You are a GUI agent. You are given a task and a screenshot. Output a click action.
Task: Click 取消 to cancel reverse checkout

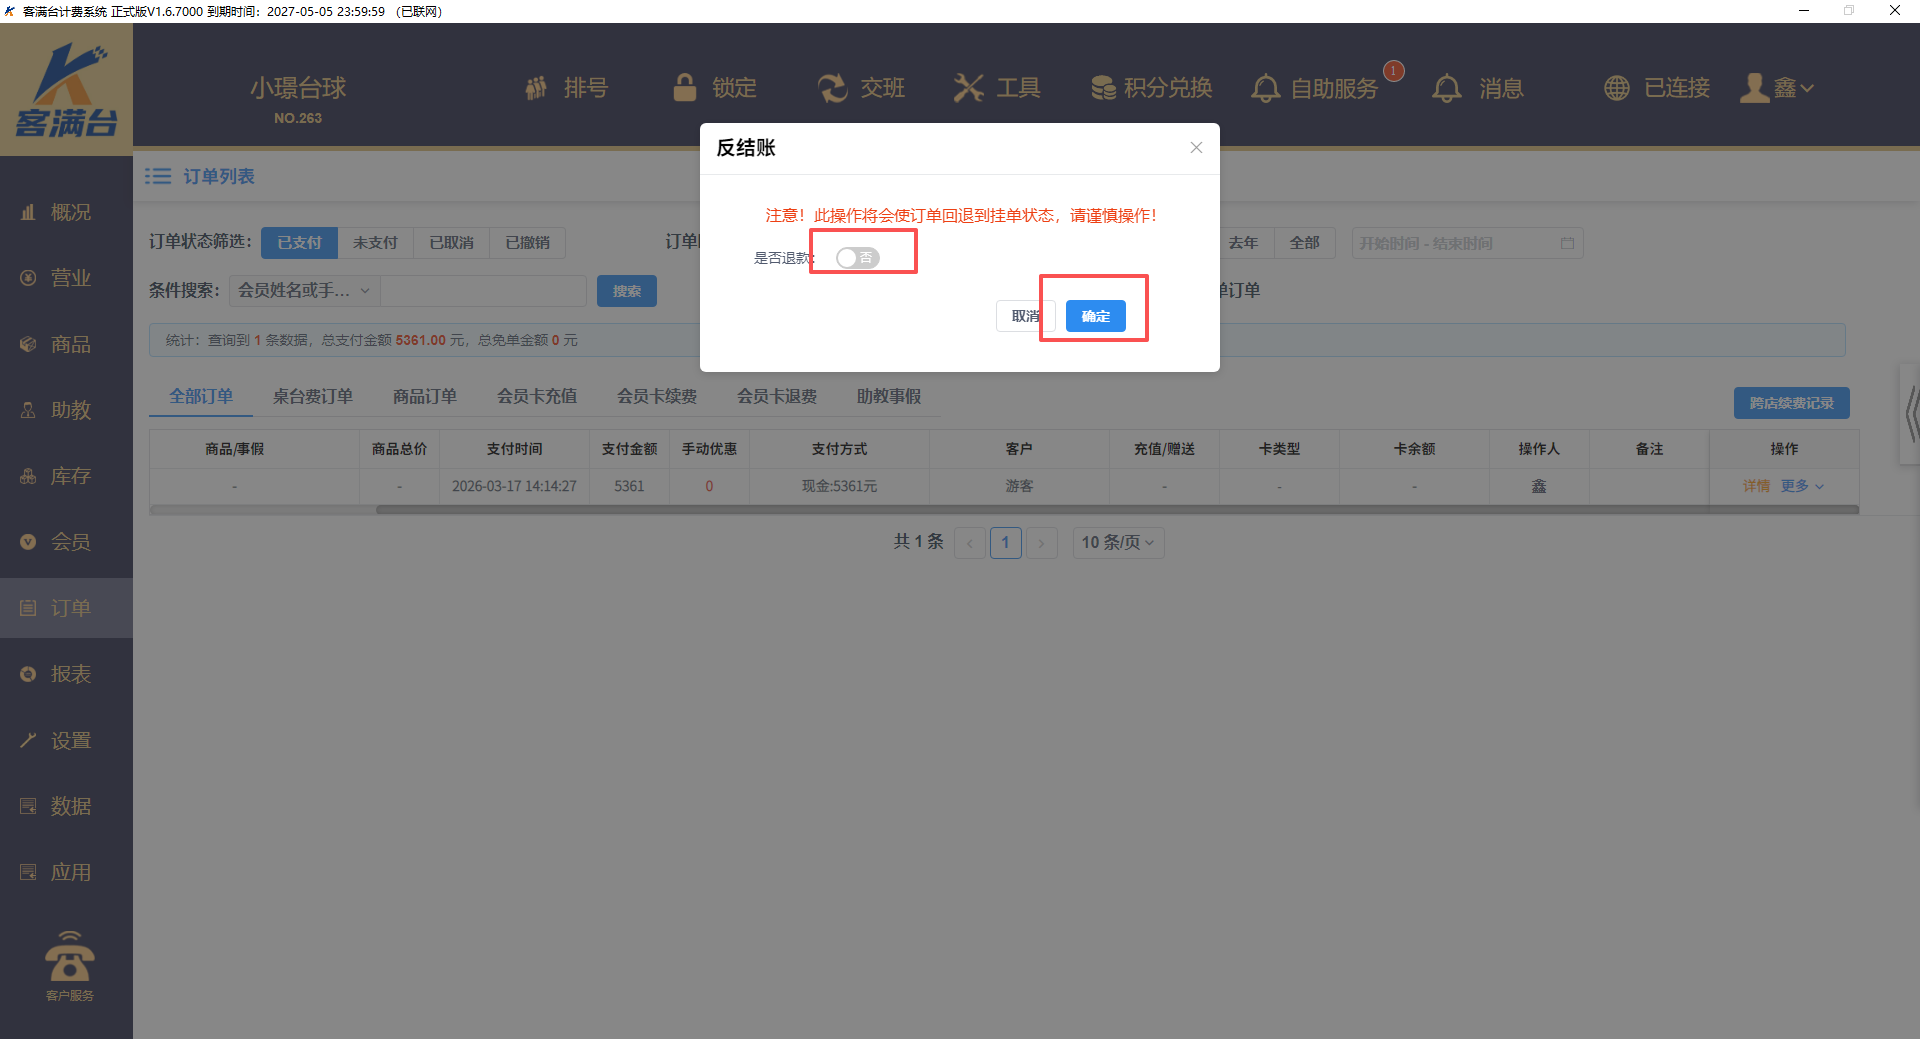click(x=1024, y=316)
